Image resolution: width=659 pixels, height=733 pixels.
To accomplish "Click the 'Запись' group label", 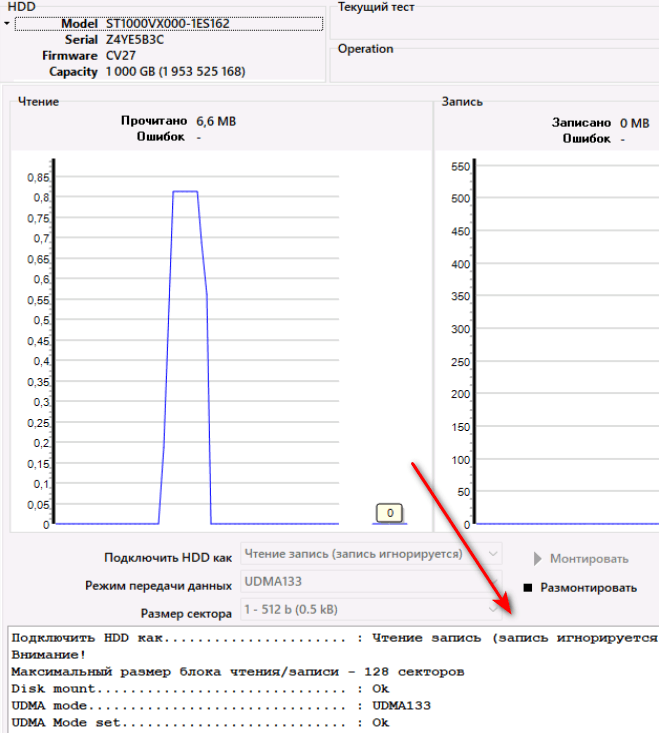I will 462,102.
